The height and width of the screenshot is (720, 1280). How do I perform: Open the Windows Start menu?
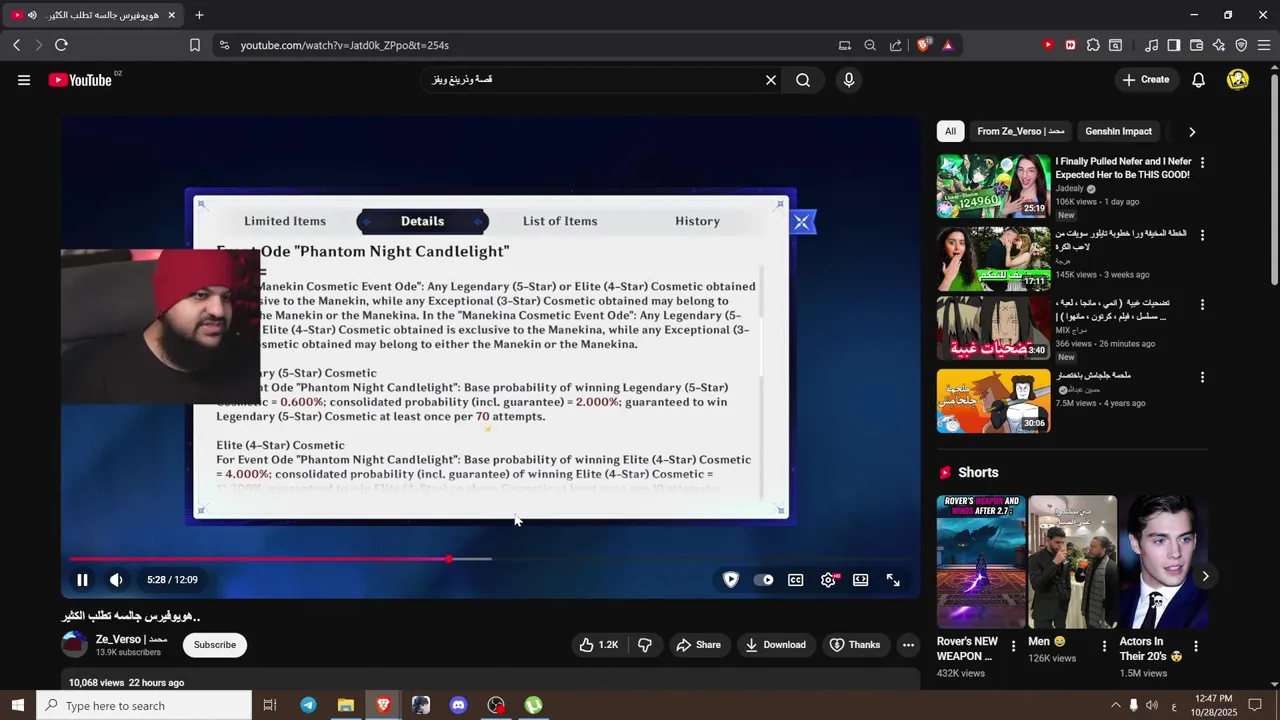tap(17, 705)
